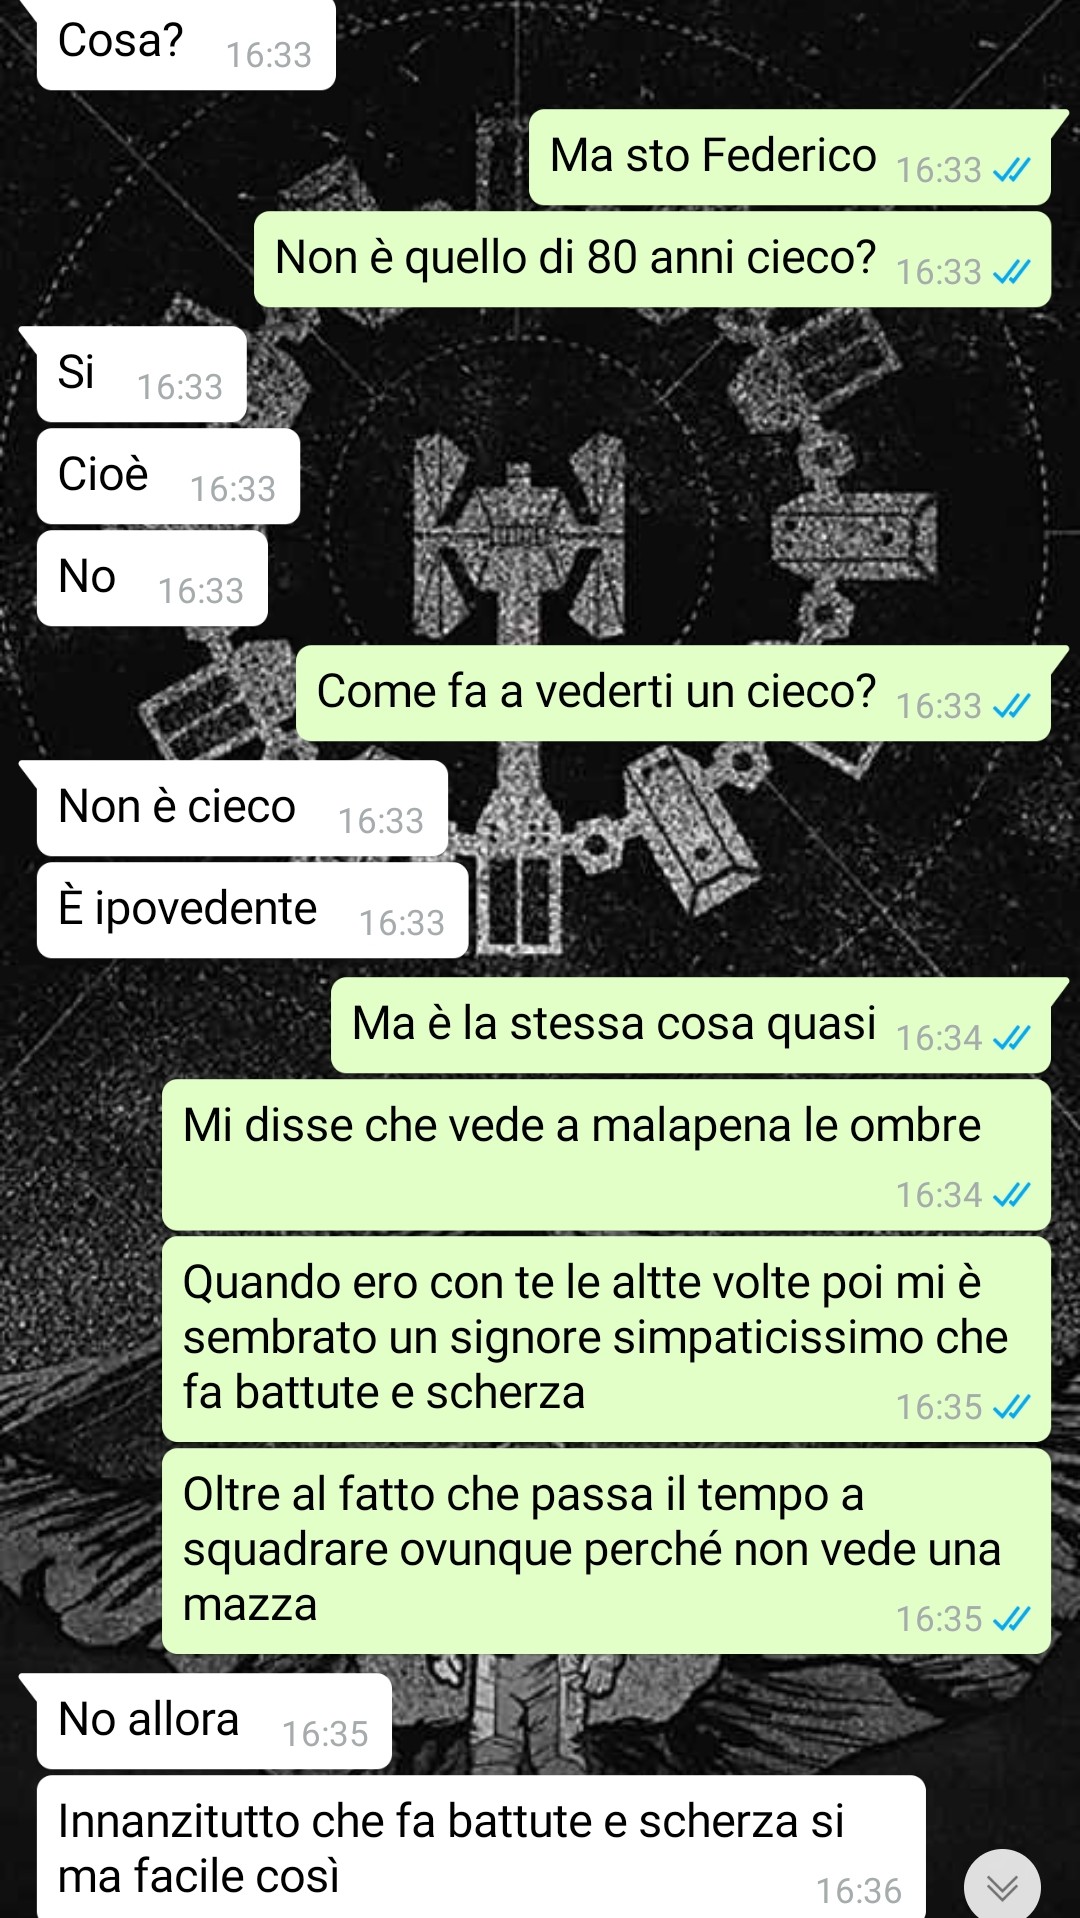Tap the chat wallpaper spaceship artwork
Image resolution: width=1080 pixels, height=1918 pixels.
[x=520, y=540]
